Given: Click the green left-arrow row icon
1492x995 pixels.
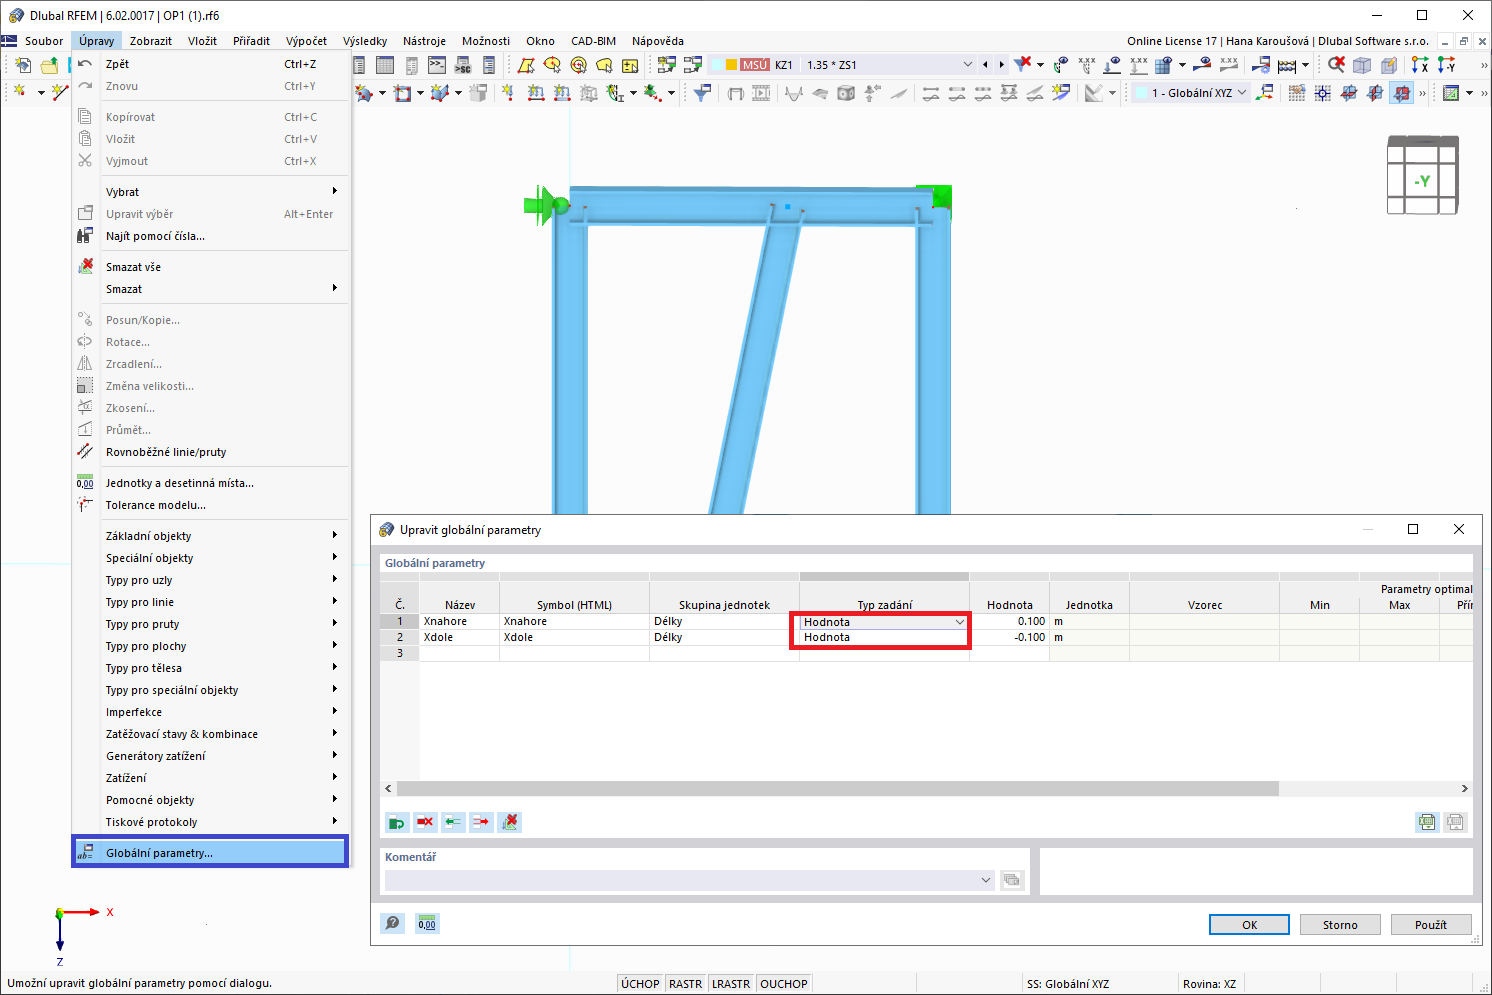Looking at the screenshot, I should coord(453,822).
